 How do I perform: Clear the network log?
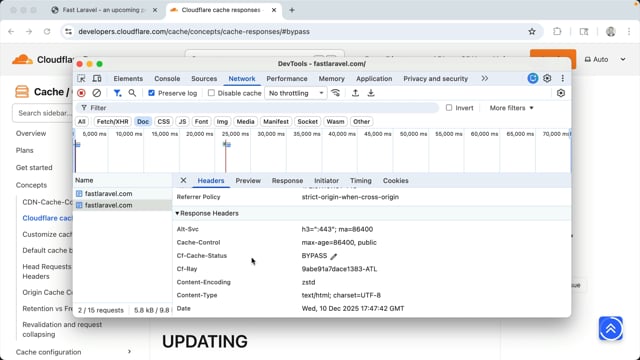tap(96, 93)
